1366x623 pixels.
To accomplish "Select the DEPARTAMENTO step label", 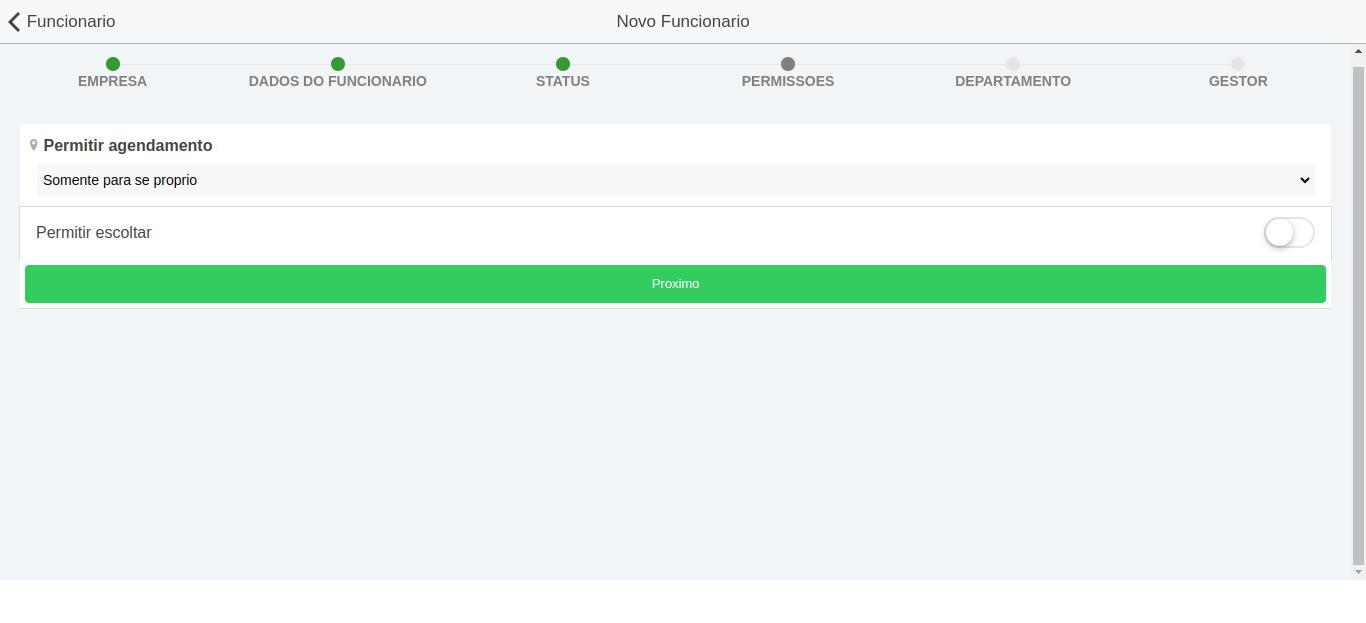I will (1012, 82).
